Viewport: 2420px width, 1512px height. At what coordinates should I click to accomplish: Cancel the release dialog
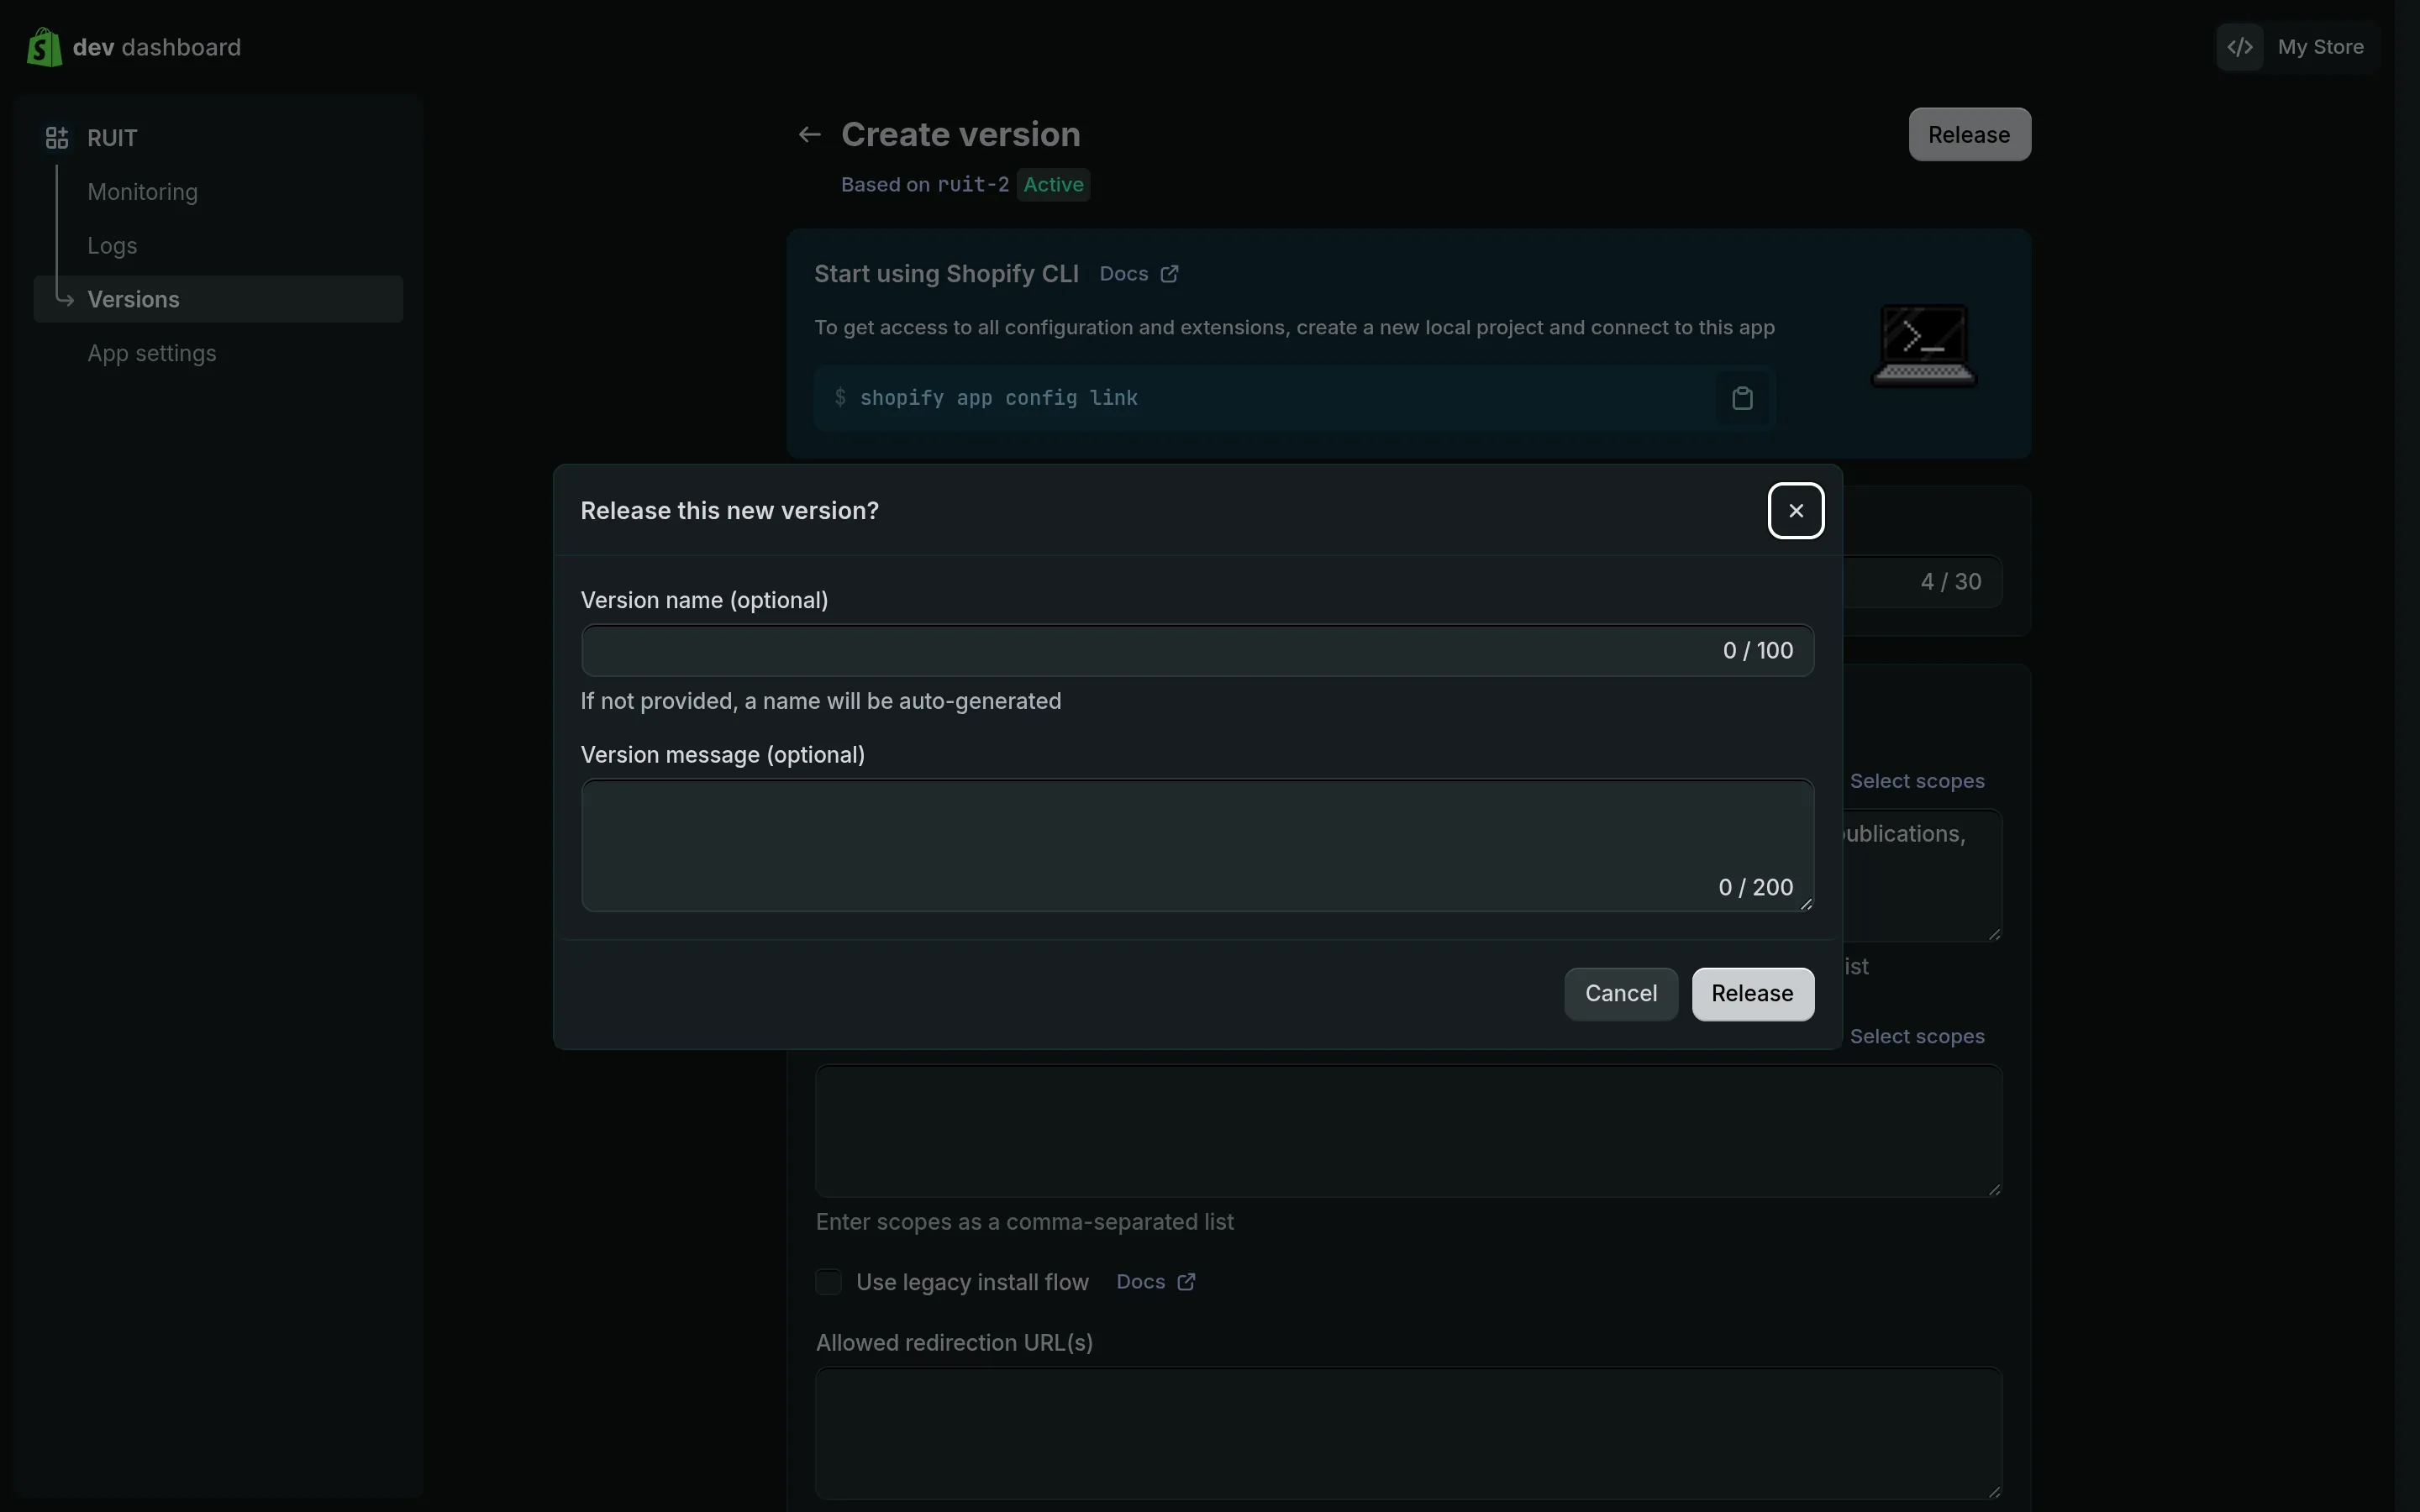(x=1620, y=994)
